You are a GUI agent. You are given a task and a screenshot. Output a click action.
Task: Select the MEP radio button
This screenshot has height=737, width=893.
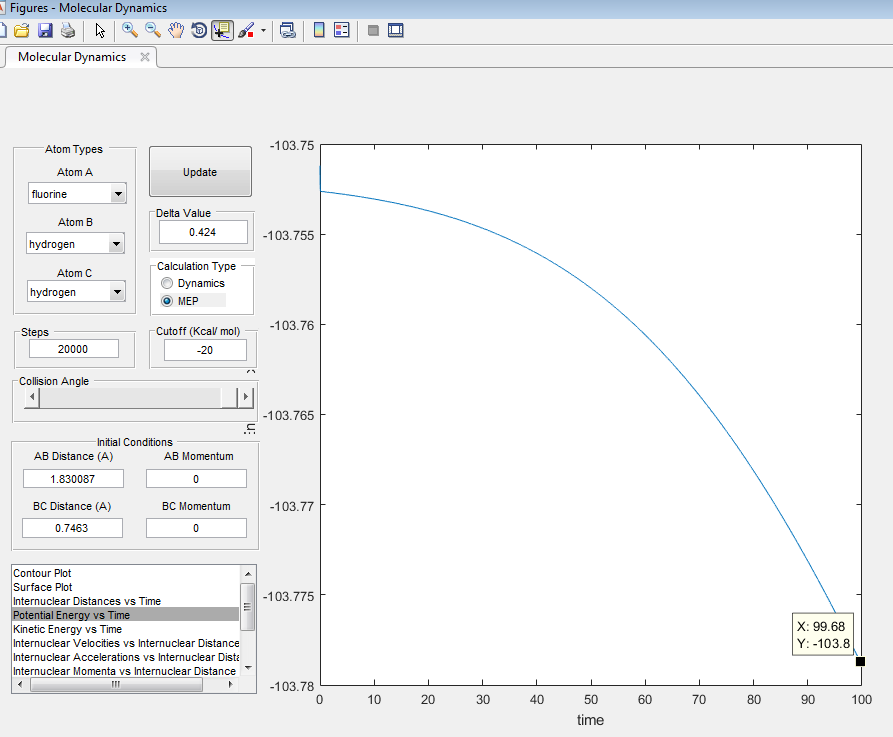click(x=167, y=301)
